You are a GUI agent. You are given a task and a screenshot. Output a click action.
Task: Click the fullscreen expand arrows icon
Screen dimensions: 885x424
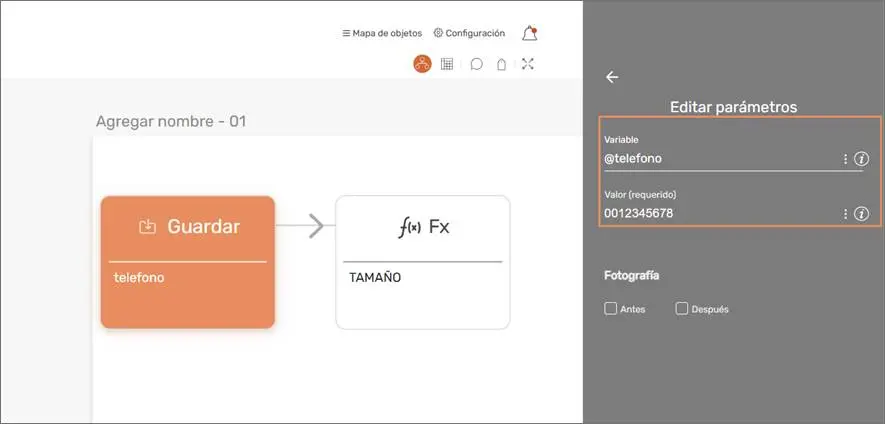click(x=528, y=64)
